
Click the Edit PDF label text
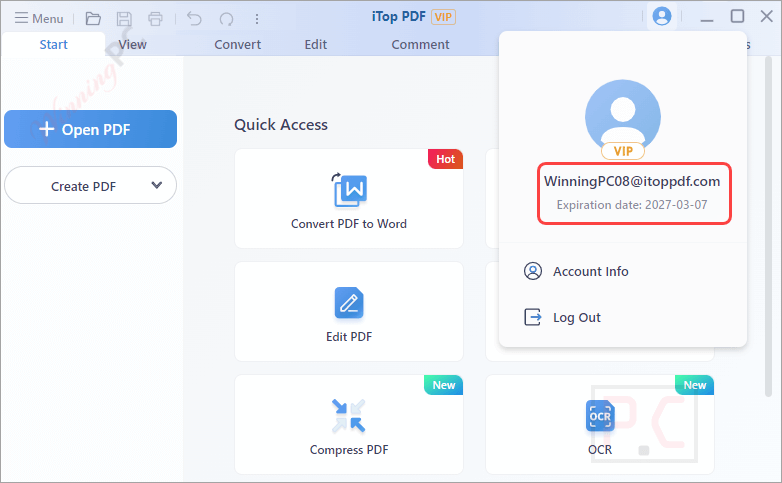(x=349, y=337)
